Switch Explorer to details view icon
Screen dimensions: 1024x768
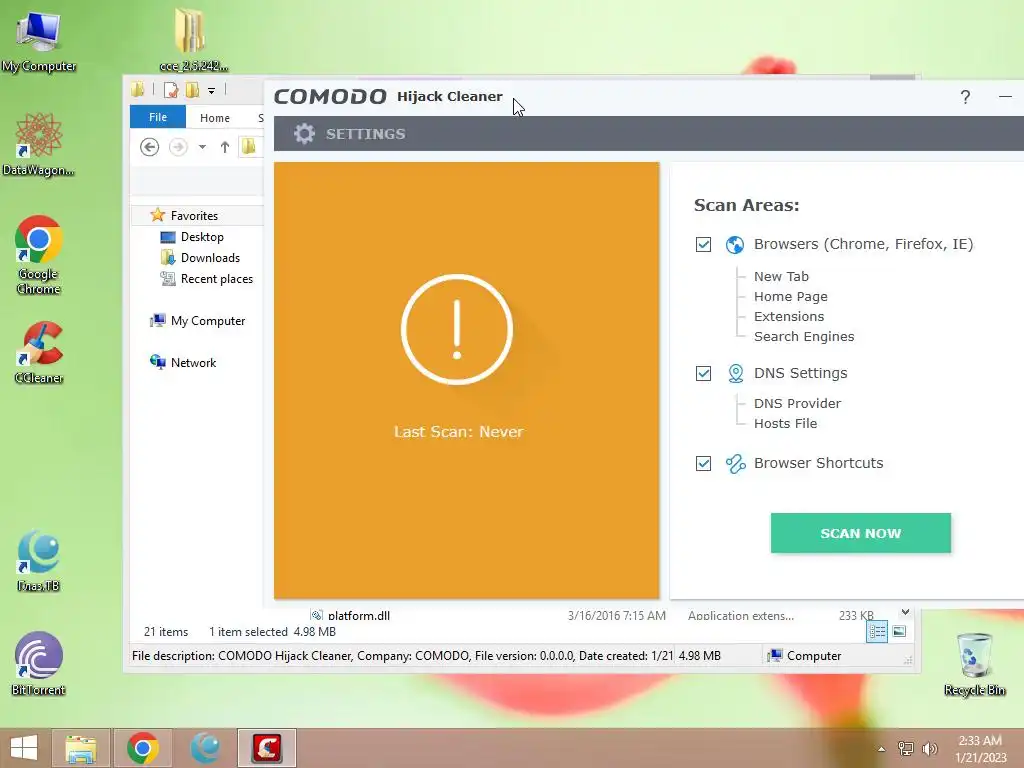pyautogui.click(x=877, y=632)
